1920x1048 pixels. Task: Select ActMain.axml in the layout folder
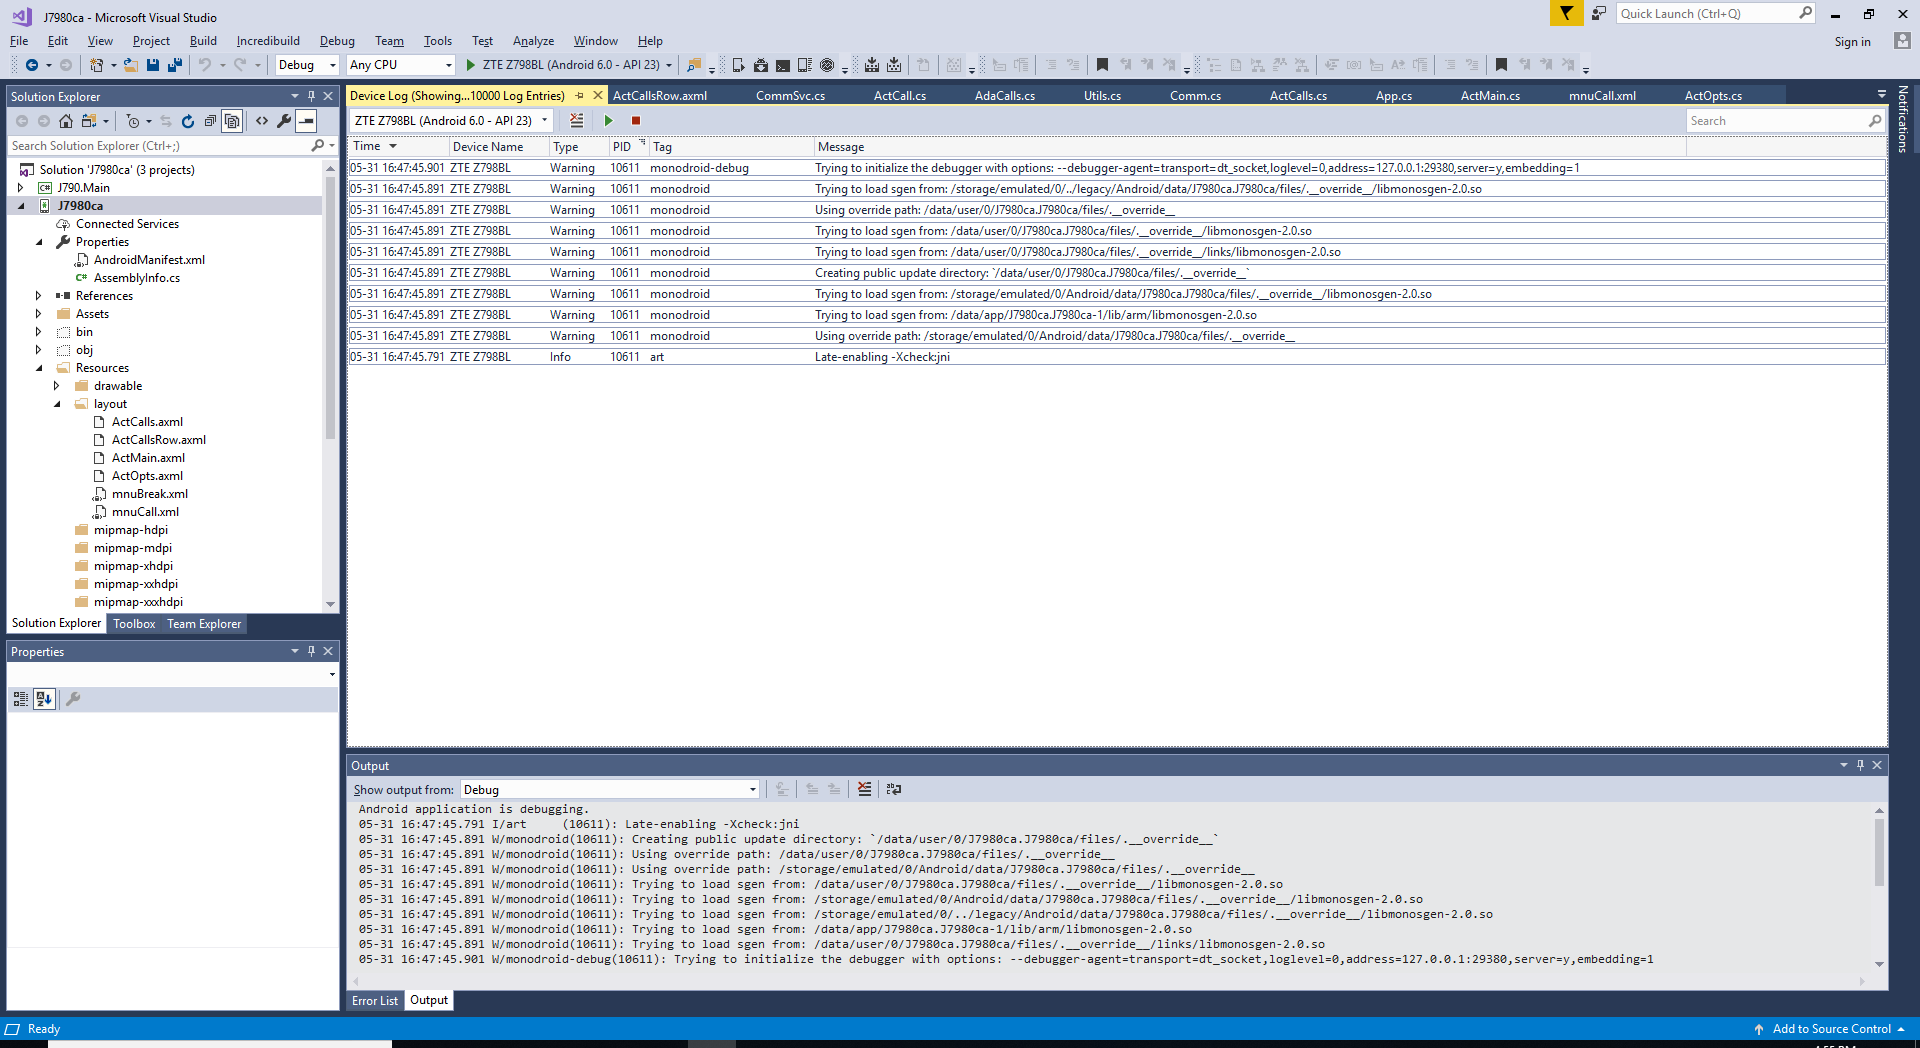tap(148, 458)
